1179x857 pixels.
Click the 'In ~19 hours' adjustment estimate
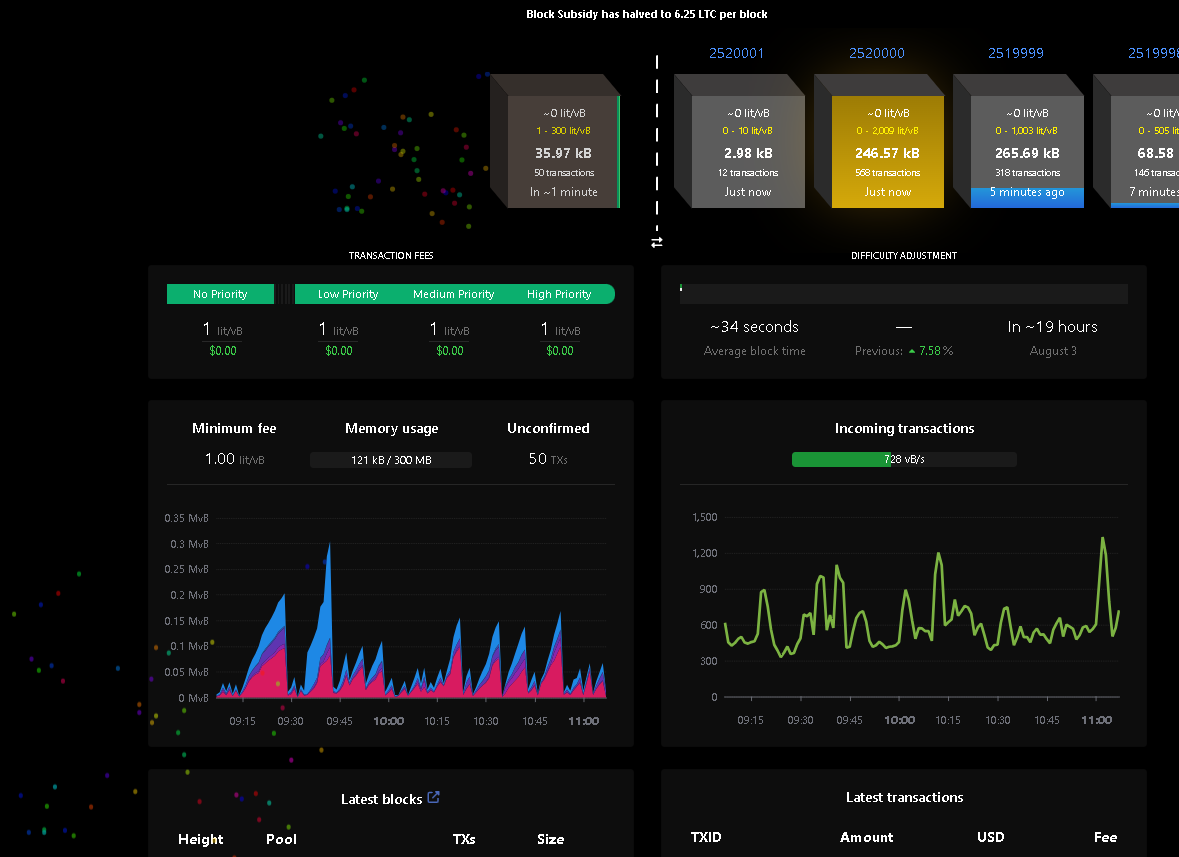tap(1052, 327)
